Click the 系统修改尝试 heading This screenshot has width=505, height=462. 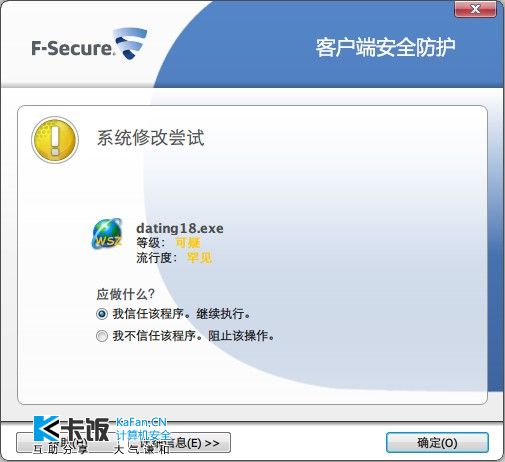point(151,138)
